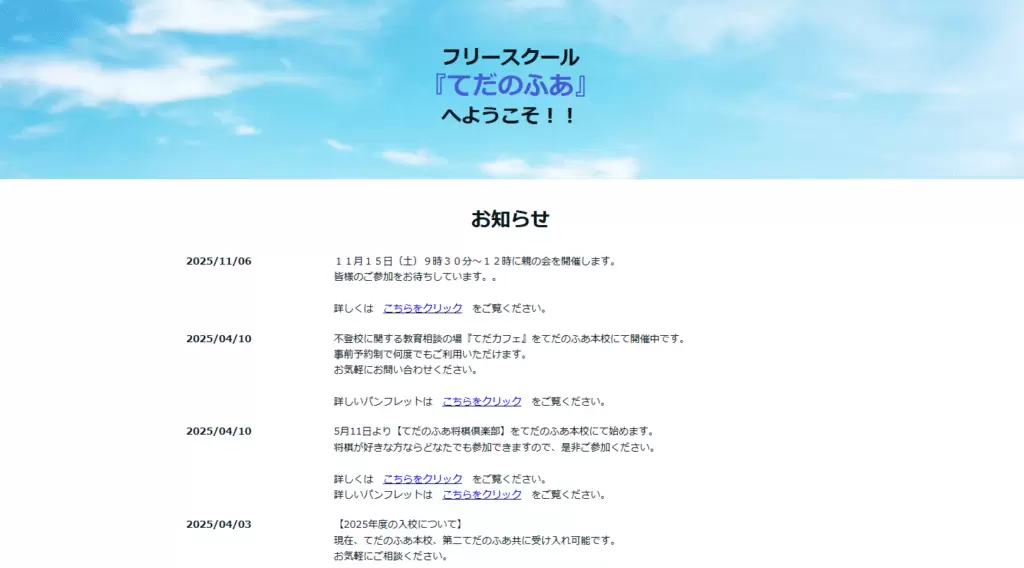Click the へようこそ！！ banner text
The image size is (1024, 568).
(x=509, y=116)
